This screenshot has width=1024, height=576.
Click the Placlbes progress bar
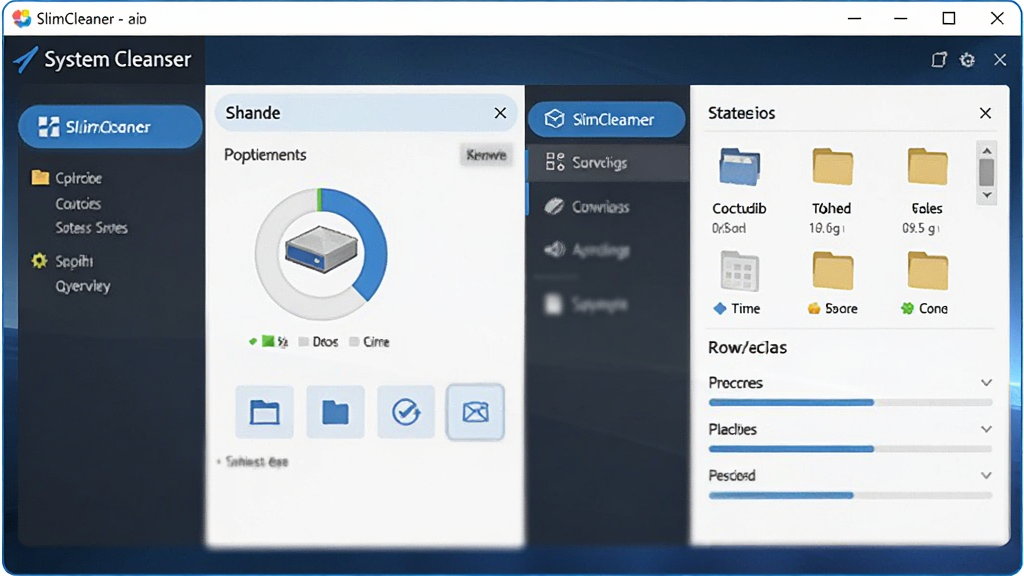pos(850,449)
